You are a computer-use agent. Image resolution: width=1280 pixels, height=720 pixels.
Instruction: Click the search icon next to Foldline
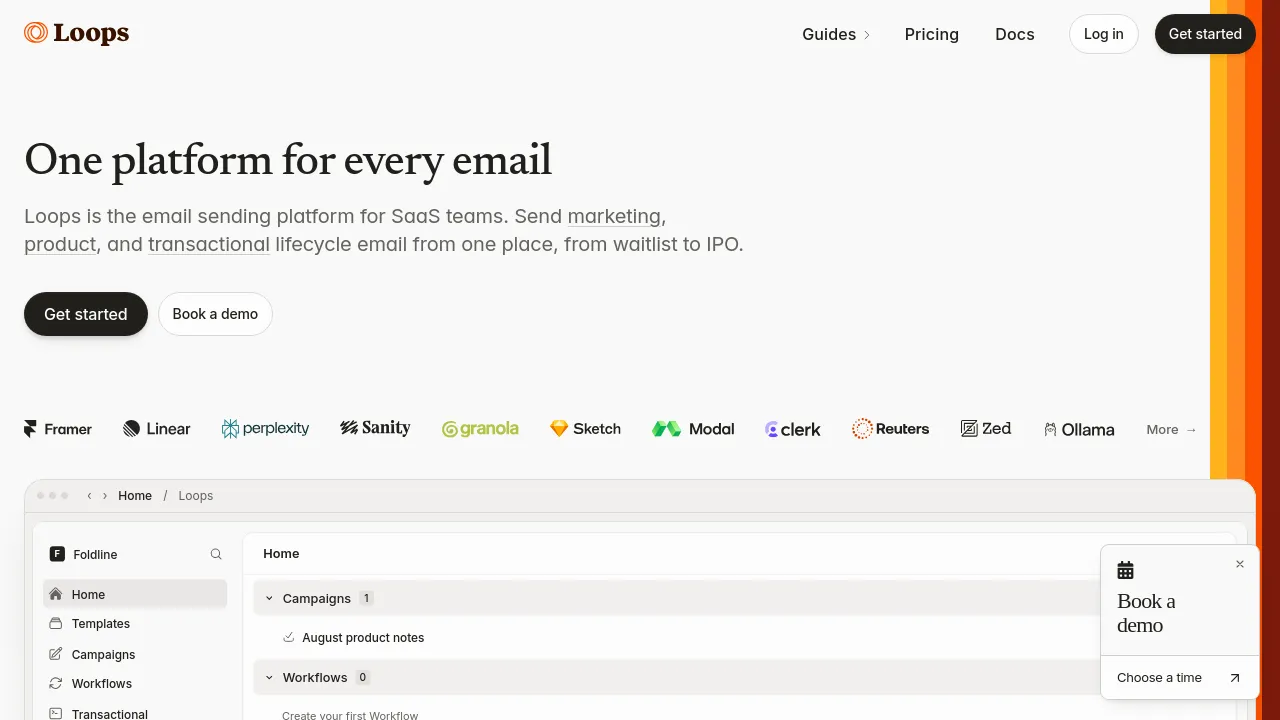tap(216, 554)
